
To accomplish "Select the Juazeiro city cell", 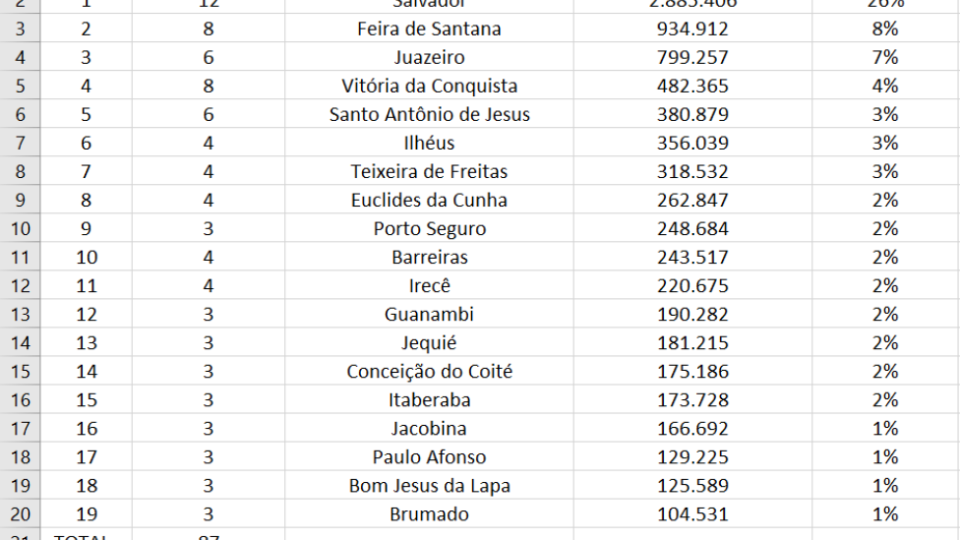I will [429, 57].
